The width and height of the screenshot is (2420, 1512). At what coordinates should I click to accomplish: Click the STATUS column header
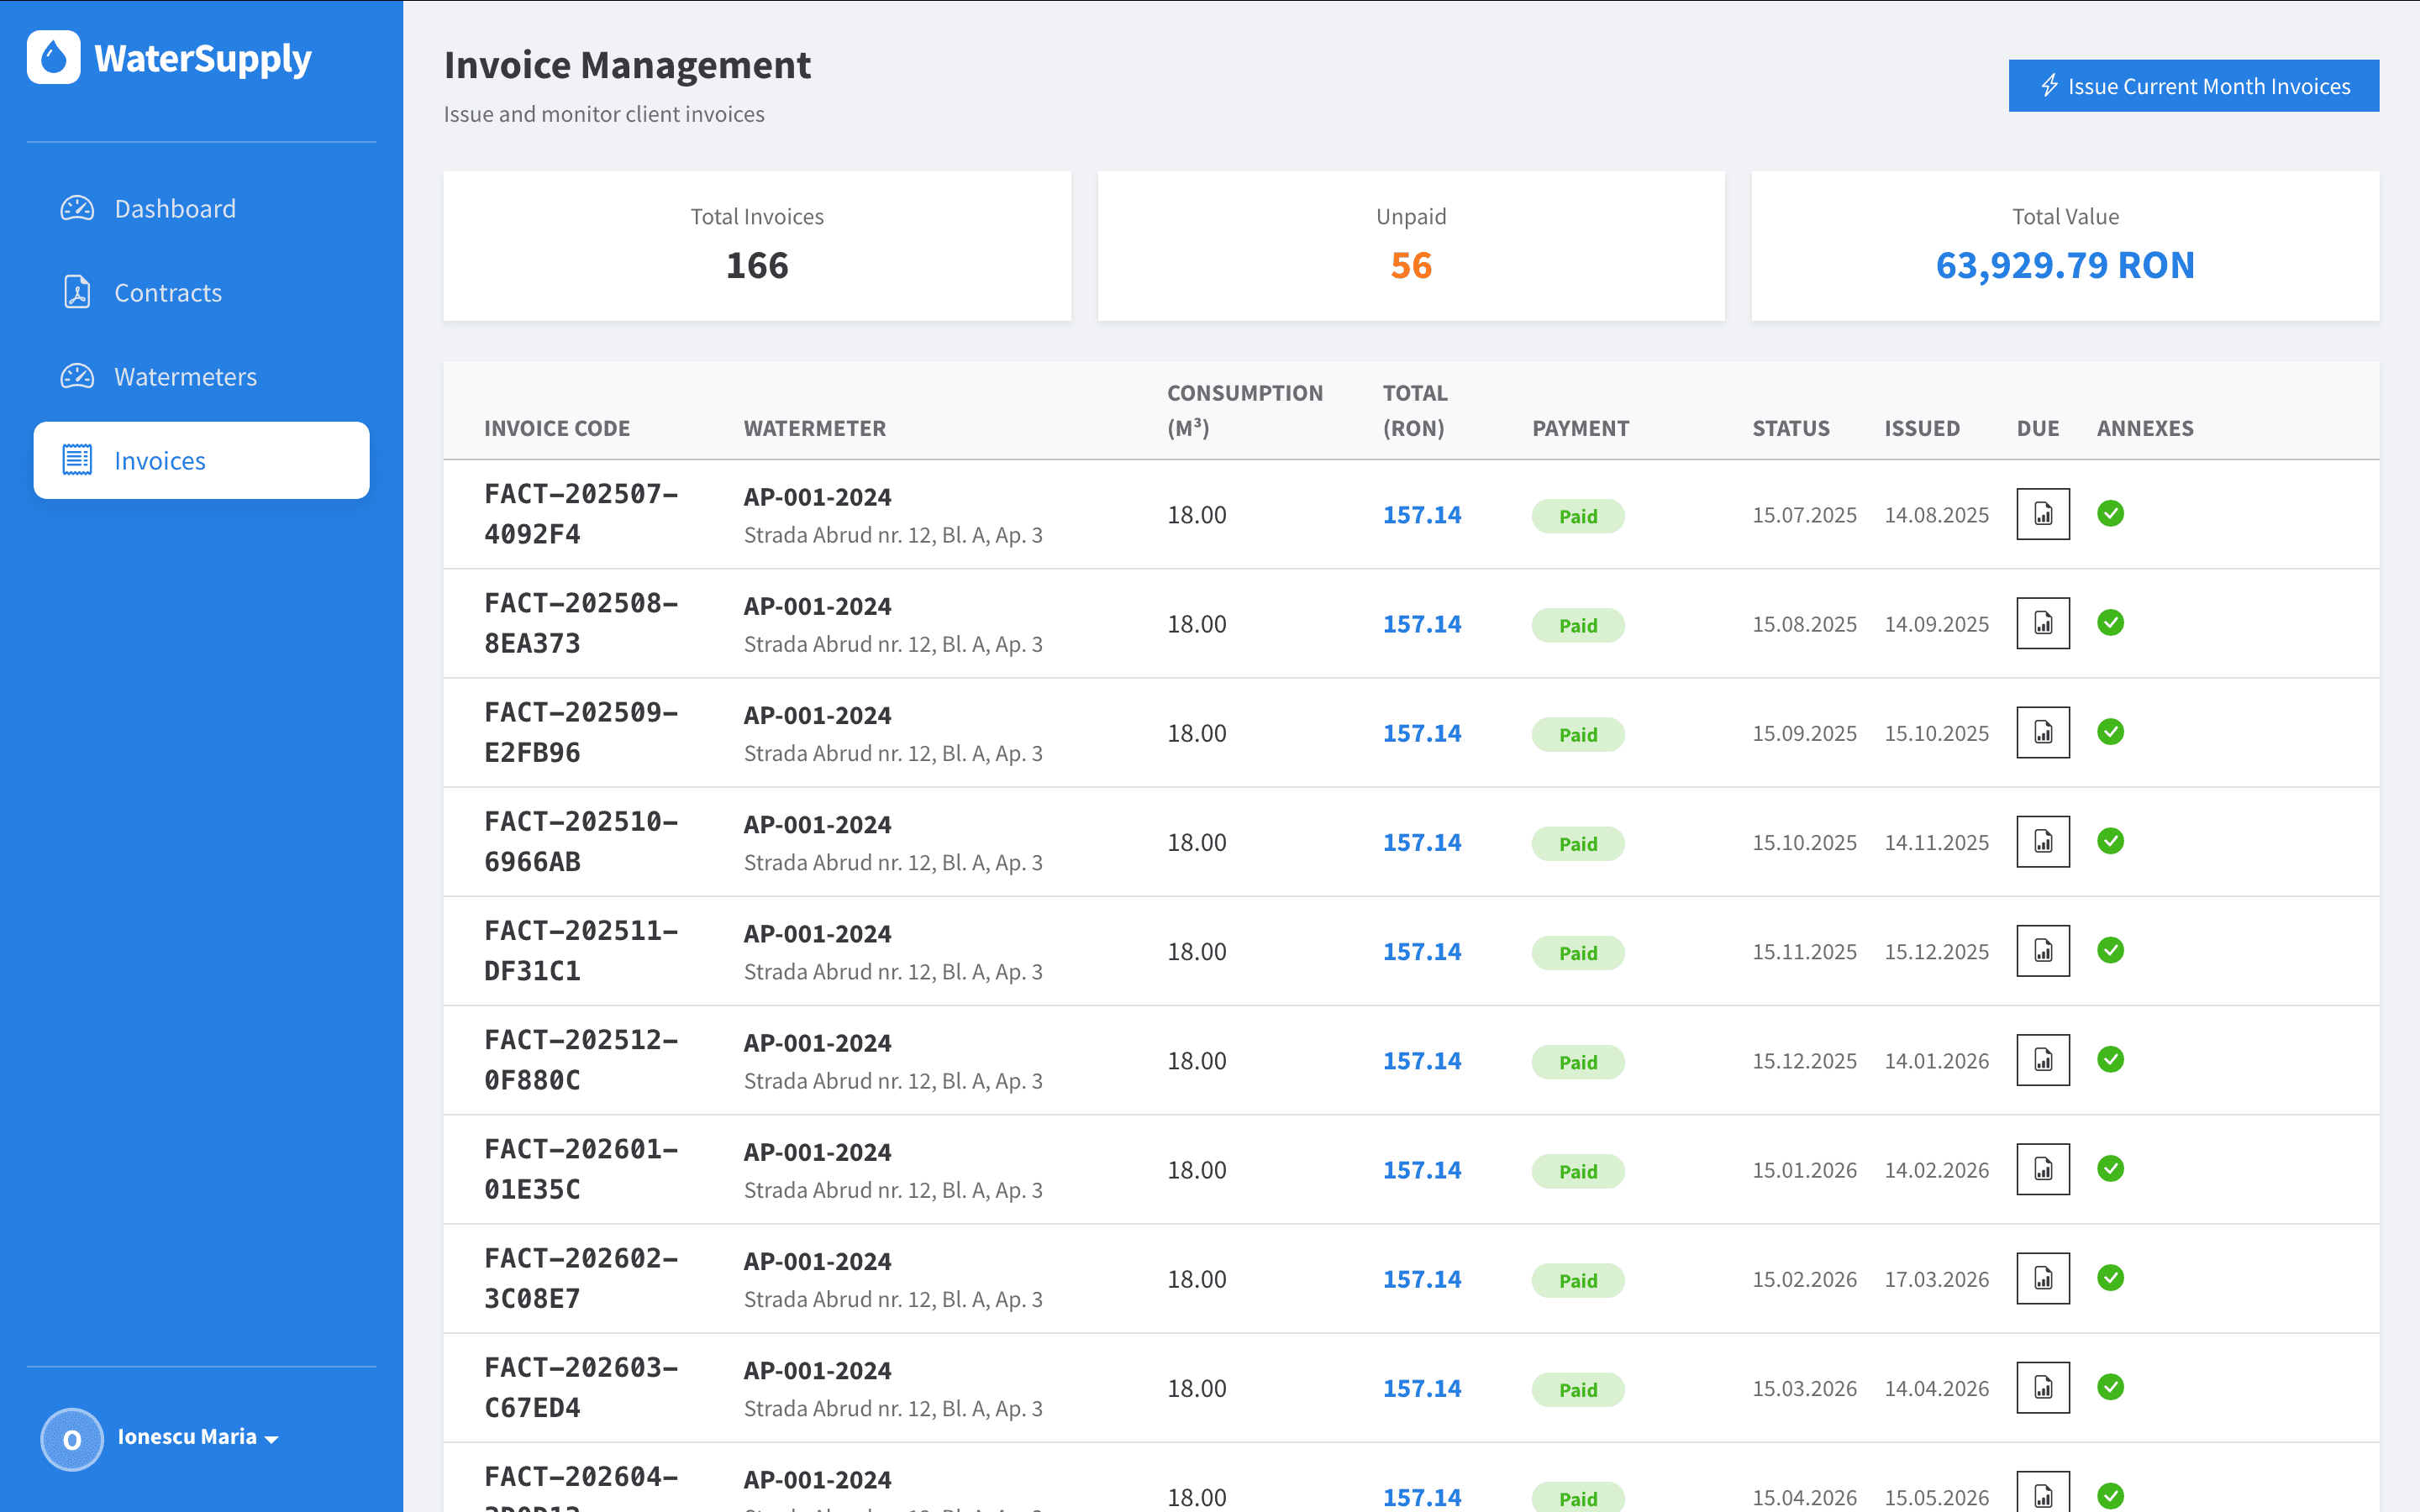(1791, 428)
